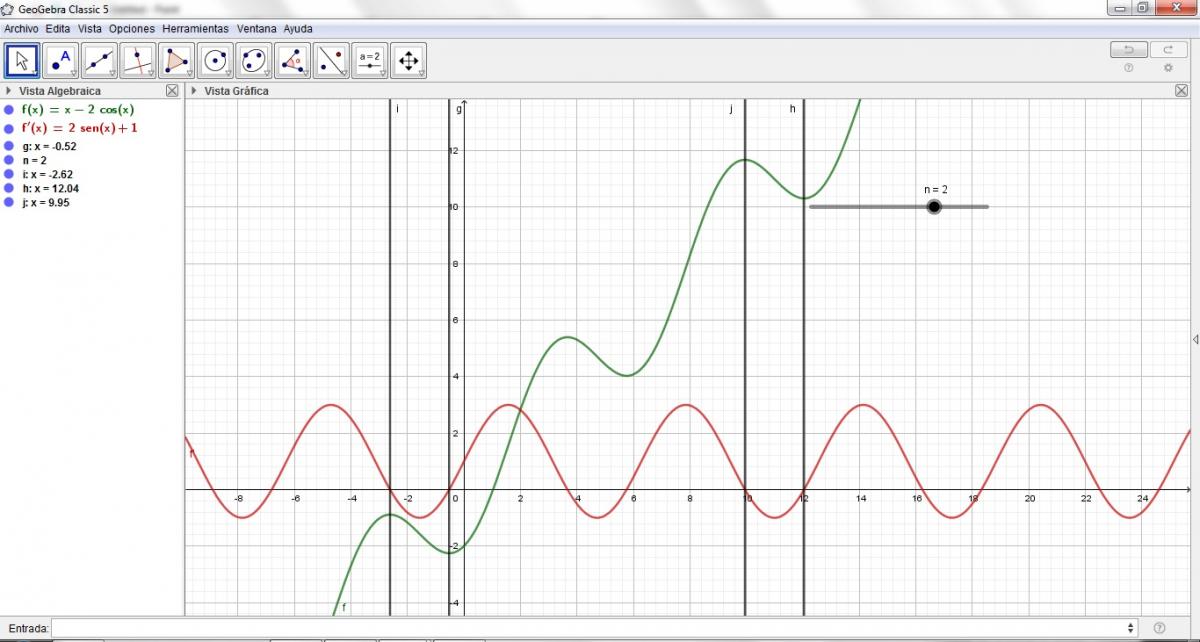Activate the Polygon tool
The height and width of the screenshot is (642, 1200).
tap(177, 61)
